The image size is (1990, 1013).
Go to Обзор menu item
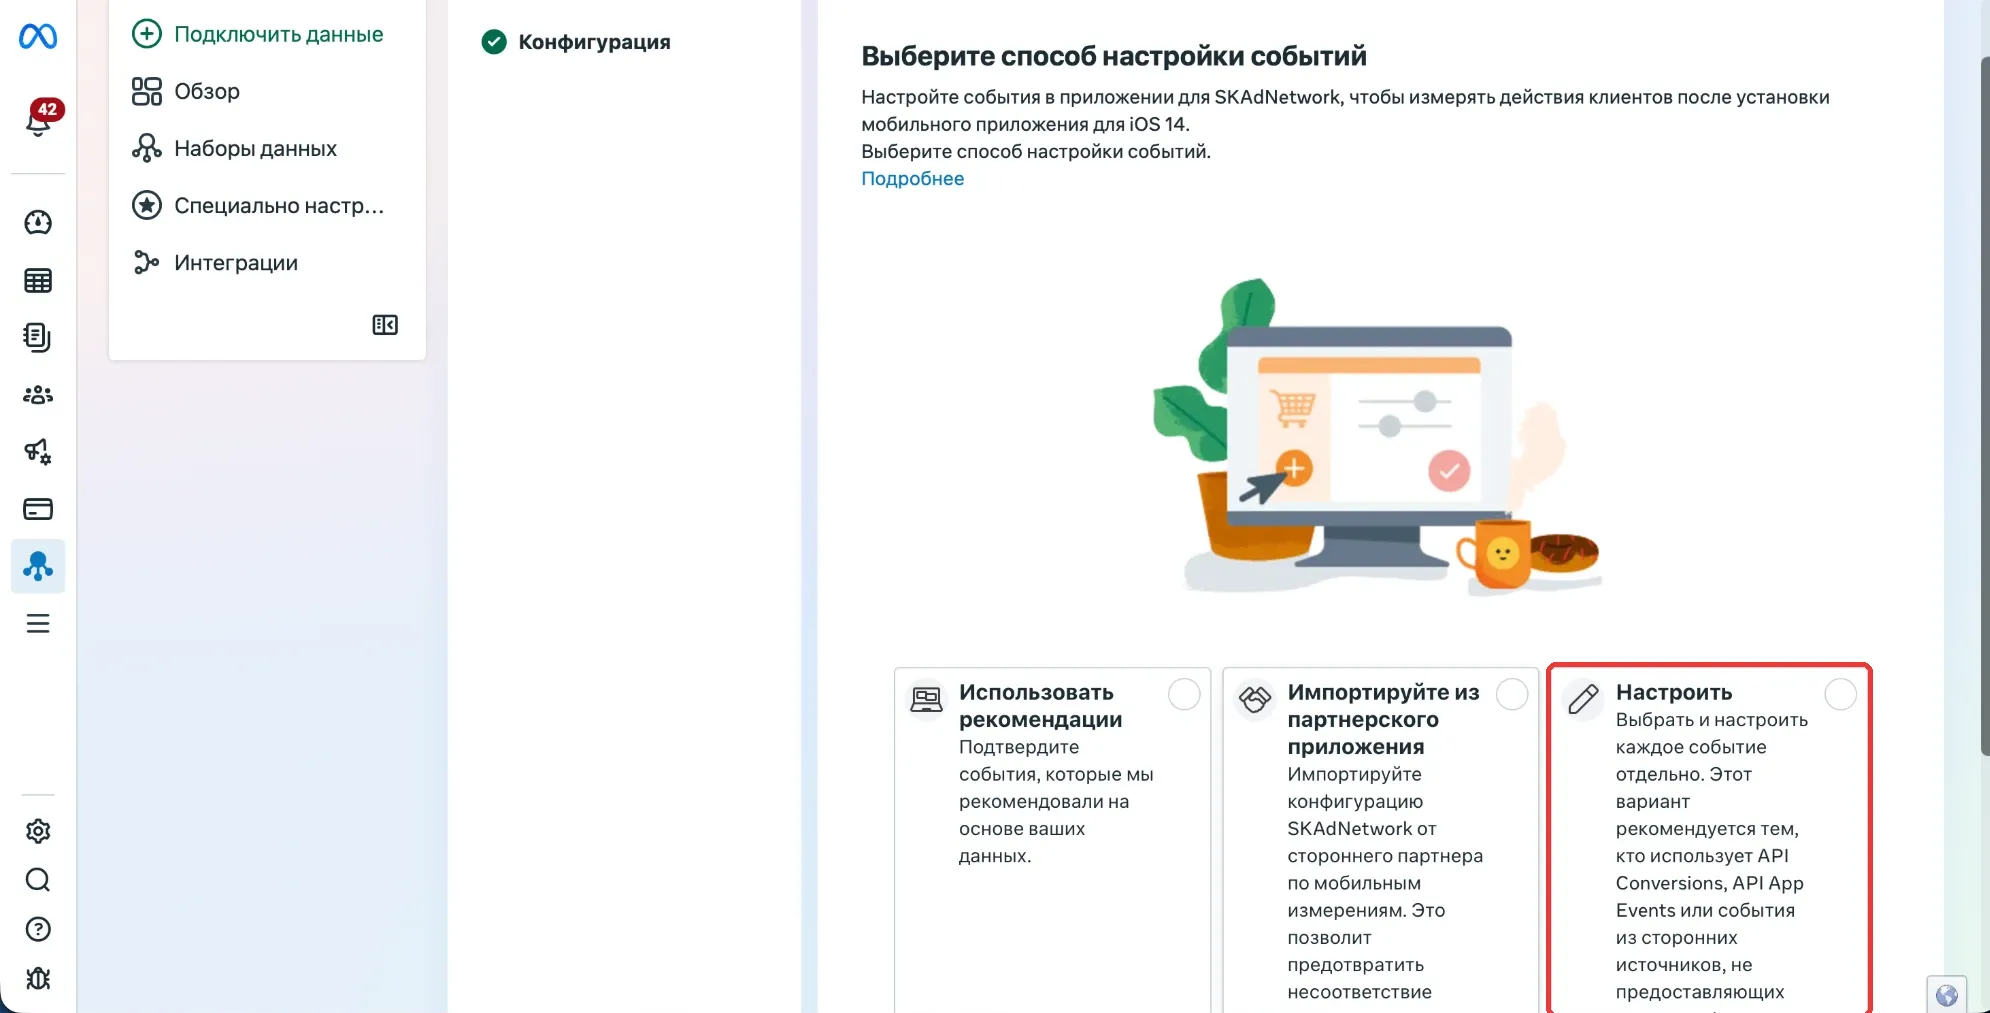186,91
